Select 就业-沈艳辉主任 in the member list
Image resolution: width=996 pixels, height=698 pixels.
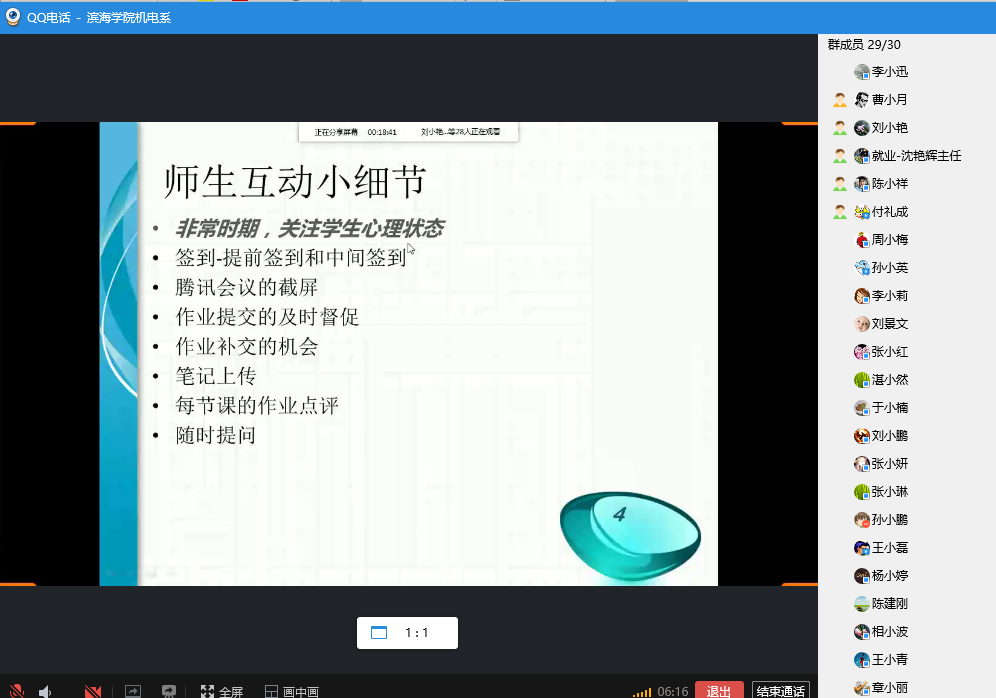[x=916, y=156]
